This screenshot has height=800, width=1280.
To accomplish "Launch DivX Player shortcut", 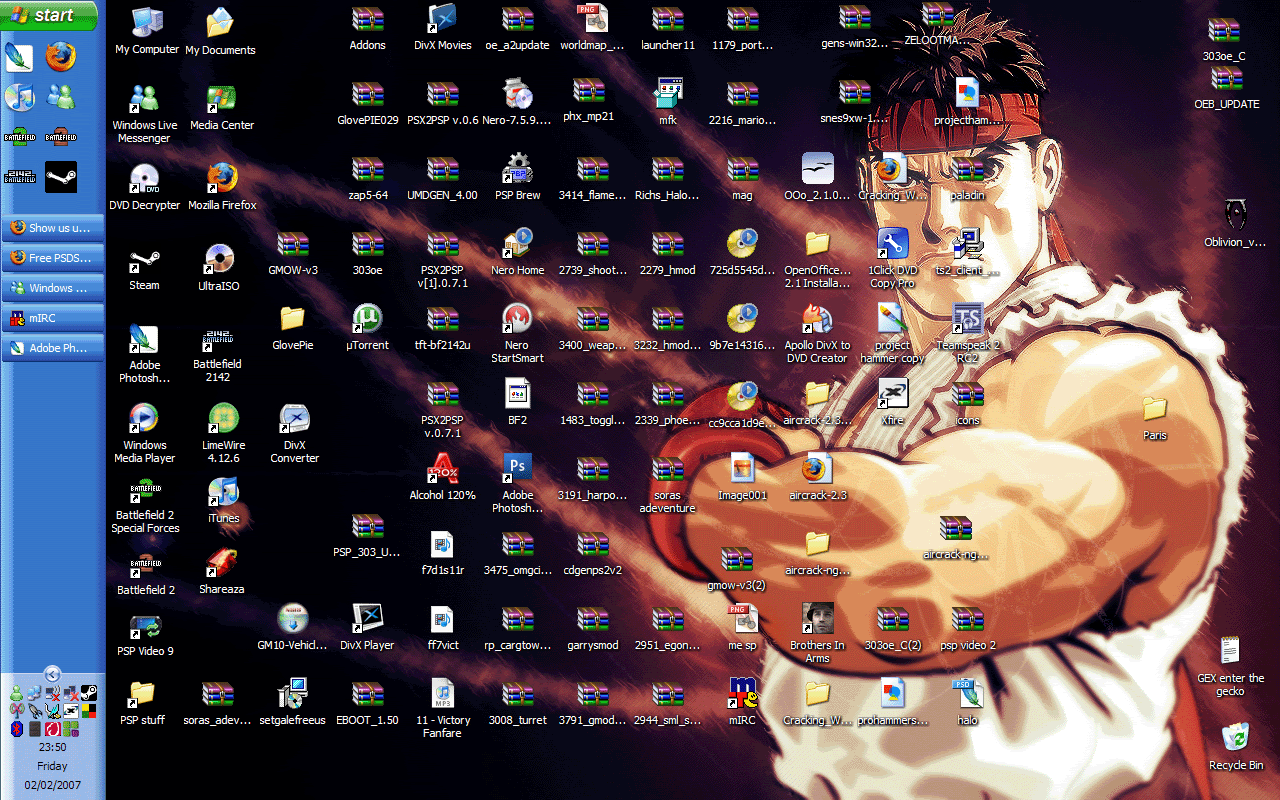I will (367, 627).
